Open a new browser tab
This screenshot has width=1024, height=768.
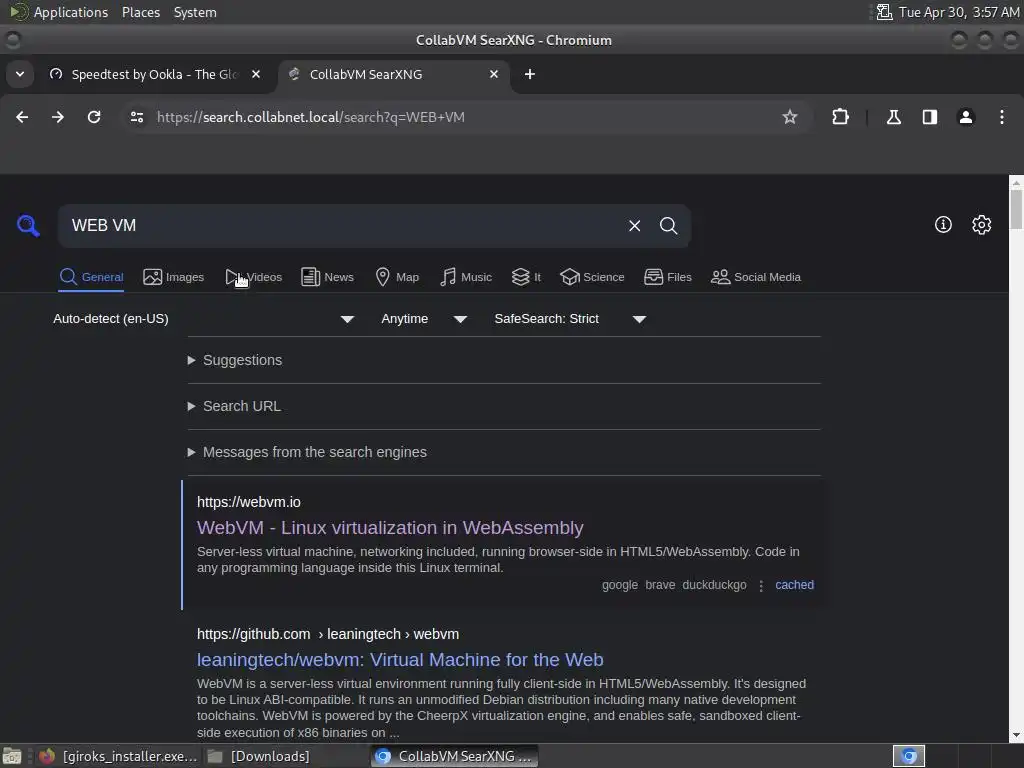(x=530, y=74)
